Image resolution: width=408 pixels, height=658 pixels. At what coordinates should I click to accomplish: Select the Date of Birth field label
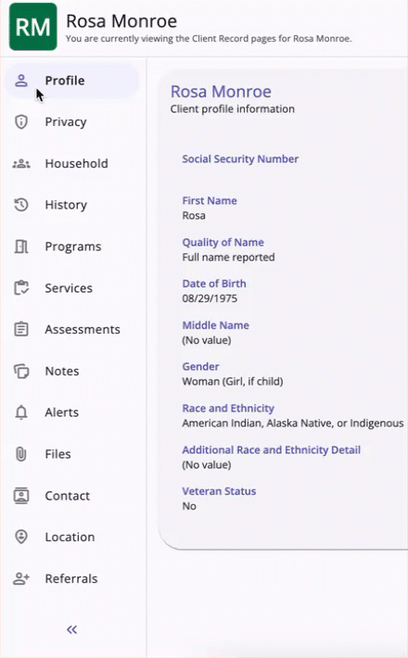click(x=214, y=283)
